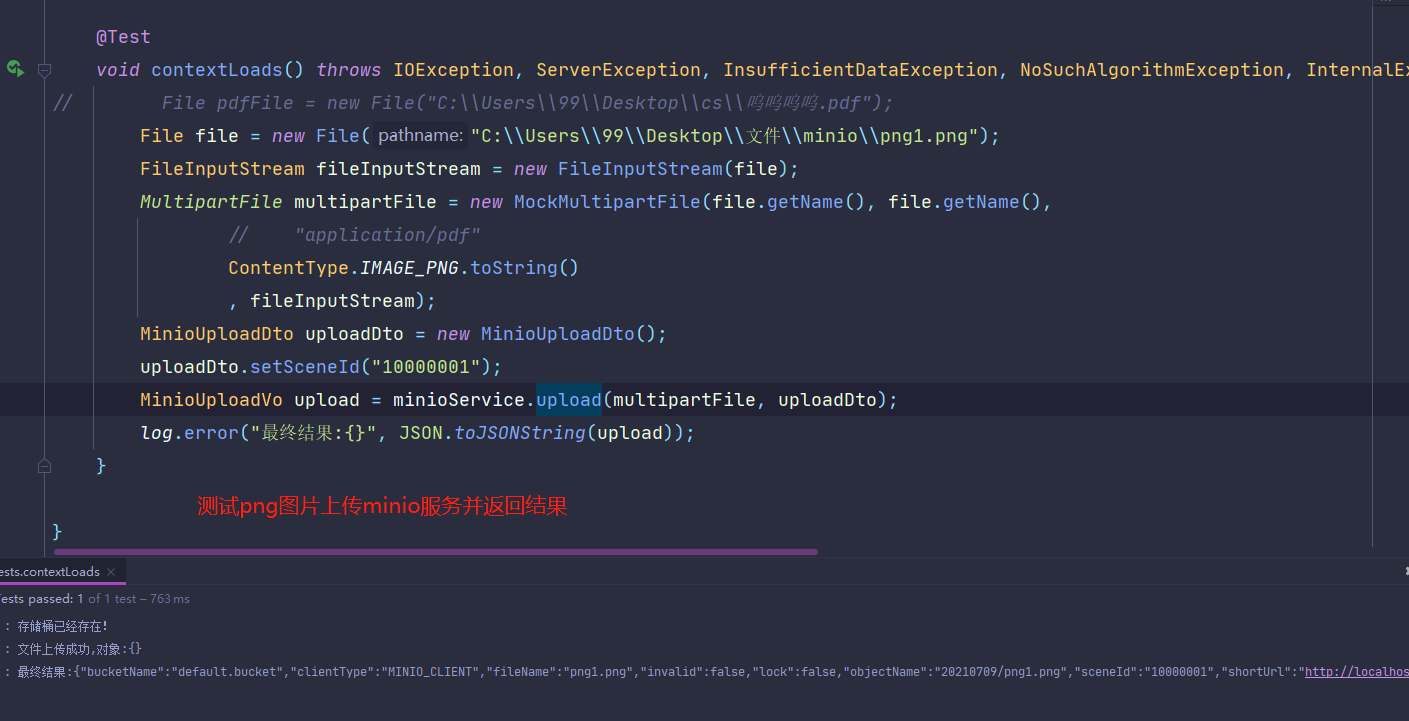The height and width of the screenshot is (721, 1409).
Task: Click fold end marker beside method's closing brace
Action: (44, 466)
